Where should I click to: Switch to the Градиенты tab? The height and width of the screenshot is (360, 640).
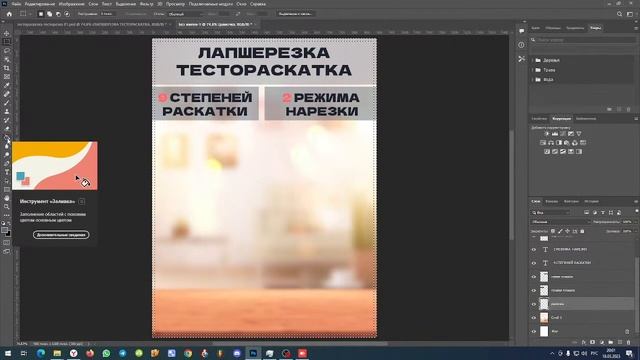[575, 28]
